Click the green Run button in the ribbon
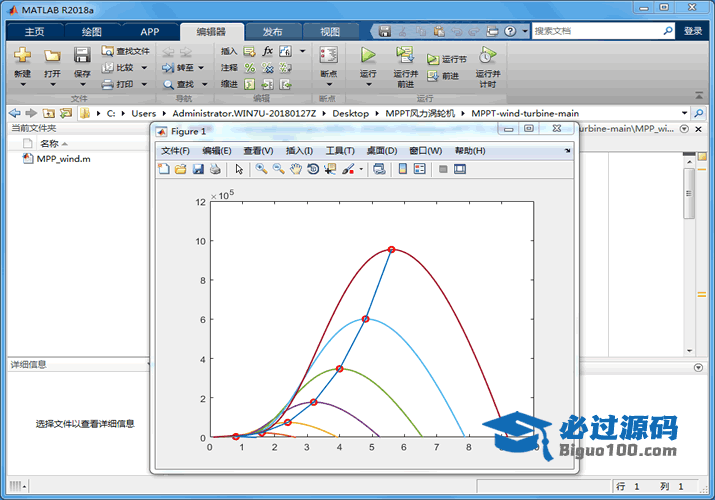 tap(368, 56)
